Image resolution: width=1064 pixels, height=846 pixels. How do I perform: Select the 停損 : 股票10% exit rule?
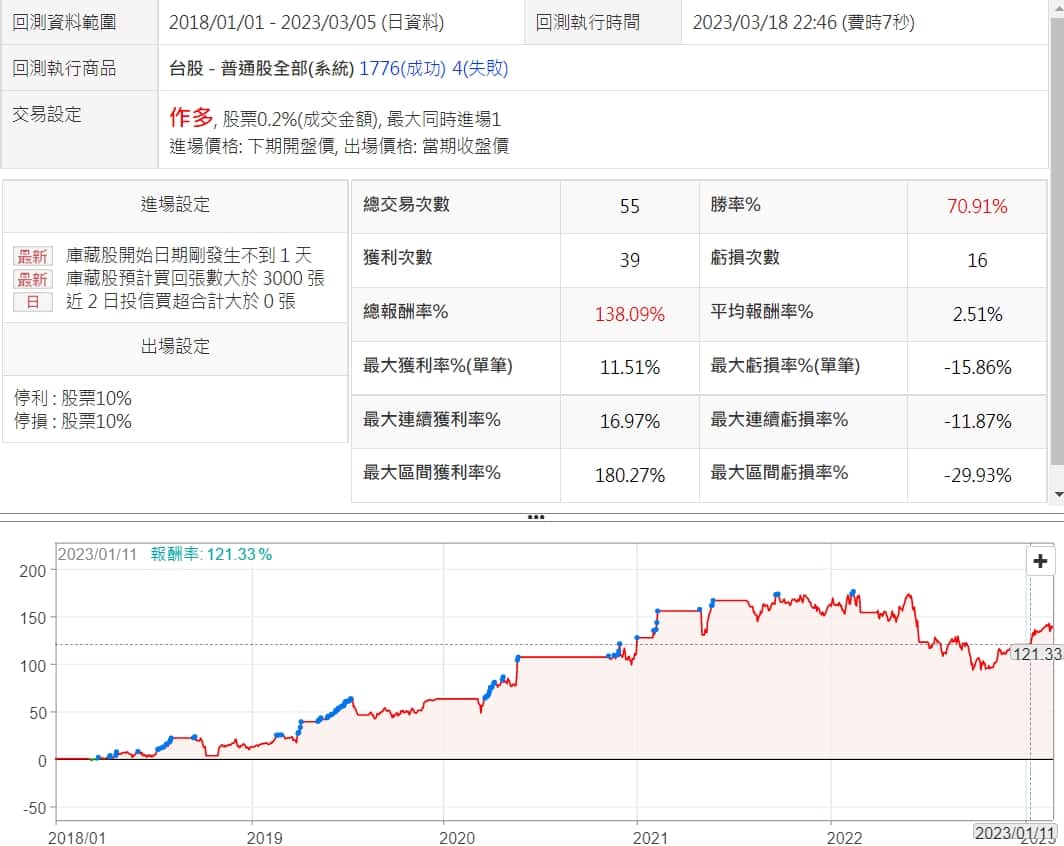pyautogui.click(x=73, y=421)
